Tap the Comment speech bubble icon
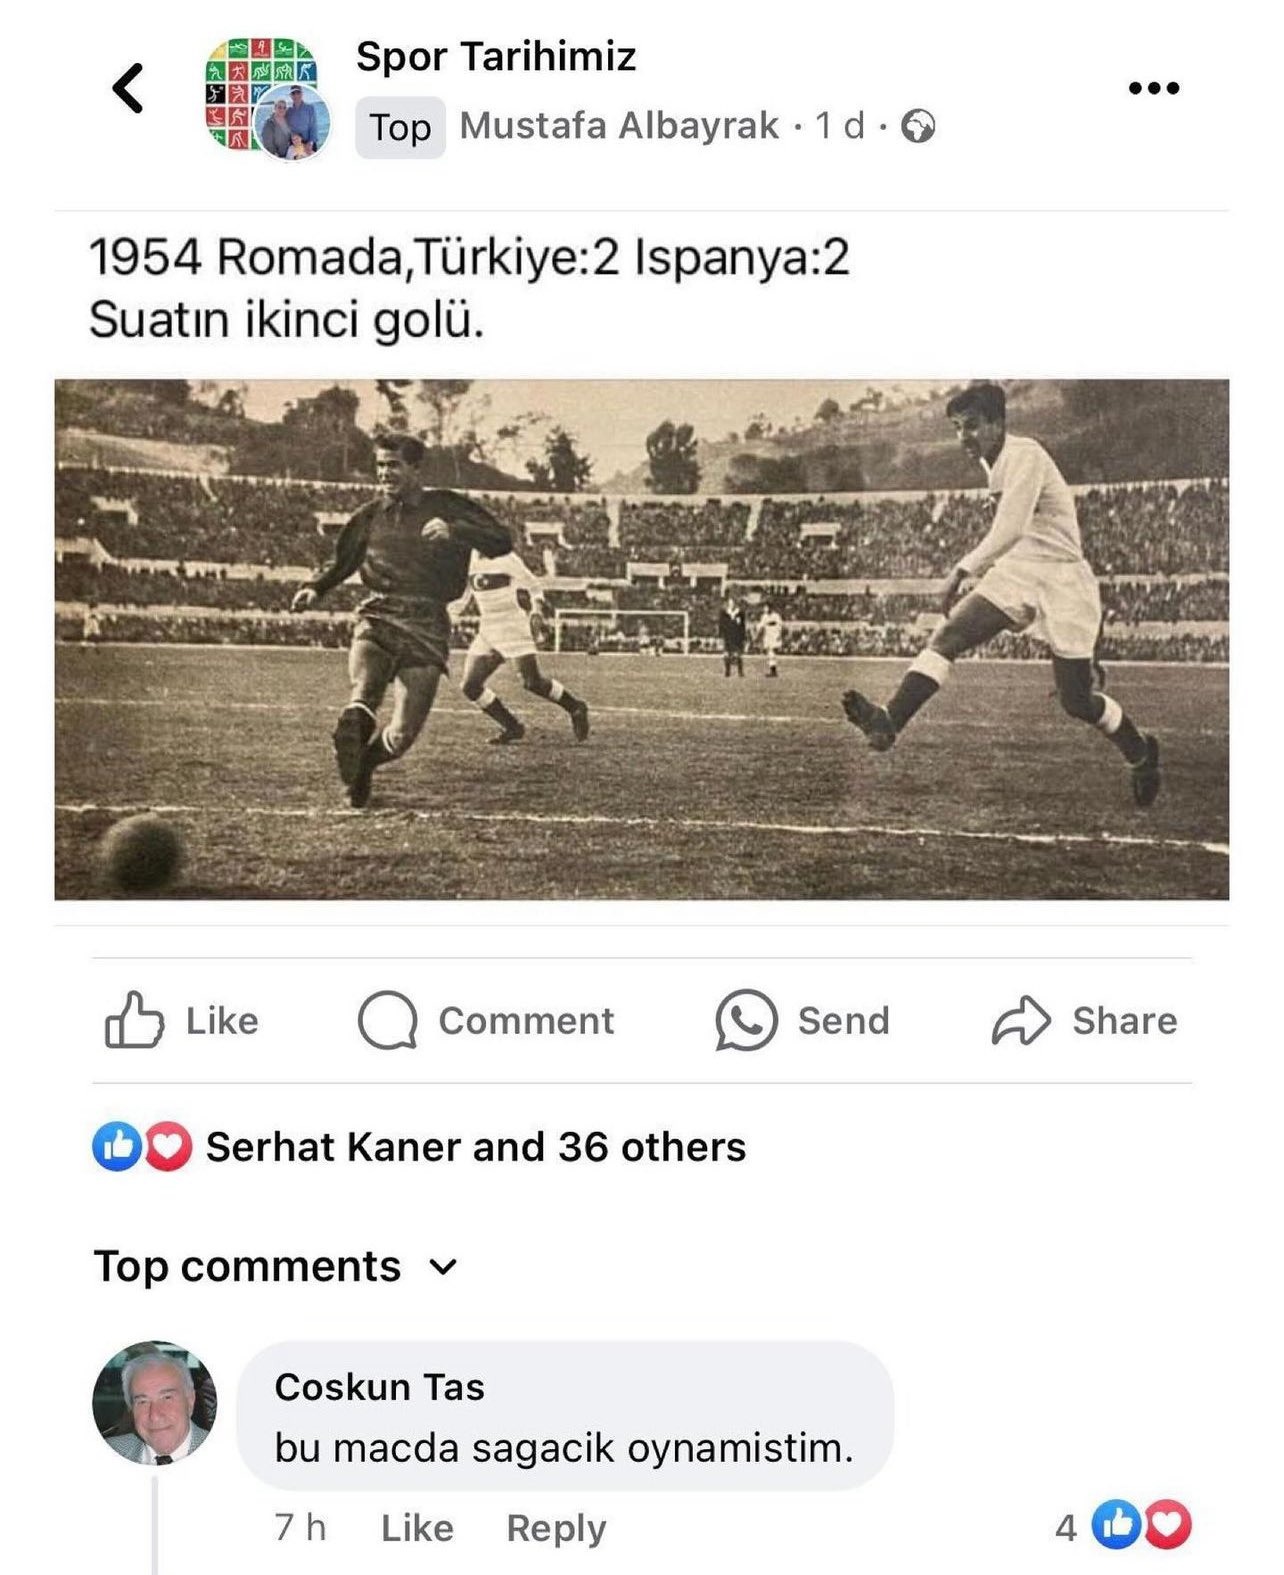 [387, 1020]
